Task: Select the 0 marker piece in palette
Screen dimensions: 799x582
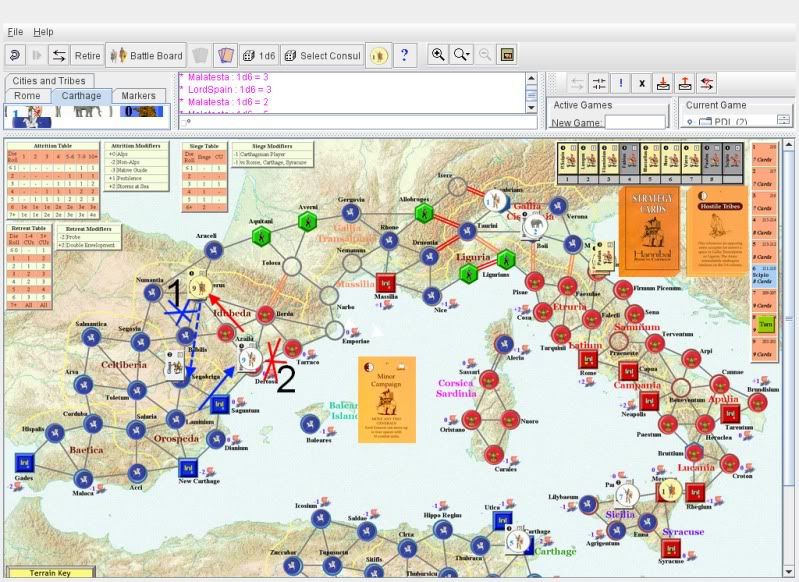Action: (x=142, y=111)
